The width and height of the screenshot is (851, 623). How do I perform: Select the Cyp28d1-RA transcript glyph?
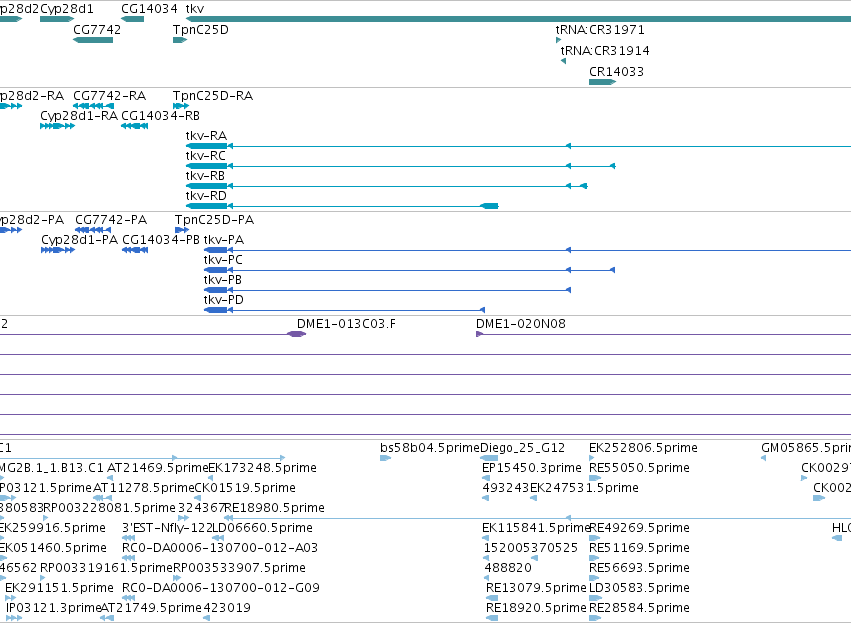57,126
